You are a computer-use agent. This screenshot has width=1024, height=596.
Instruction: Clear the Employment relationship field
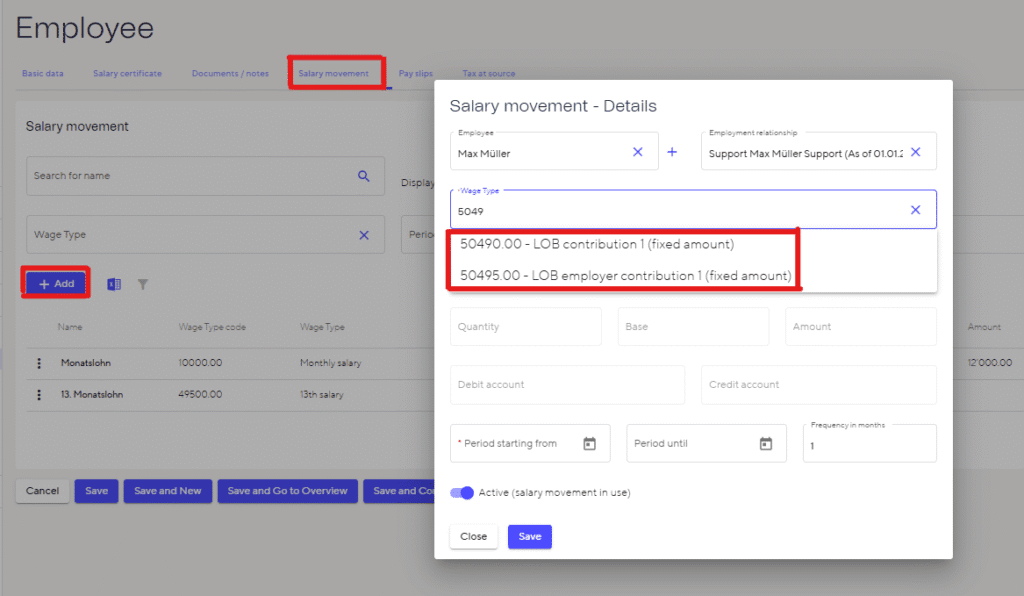coord(915,152)
